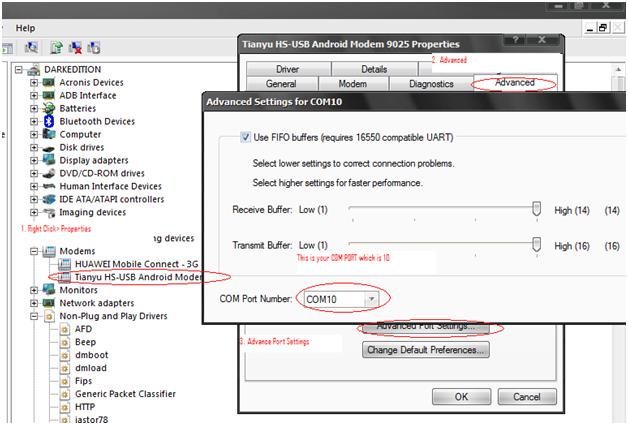This screenshot has height=425, width=628.
Task: Expand the Acronis Devices node
Action: tap(34, 83)
